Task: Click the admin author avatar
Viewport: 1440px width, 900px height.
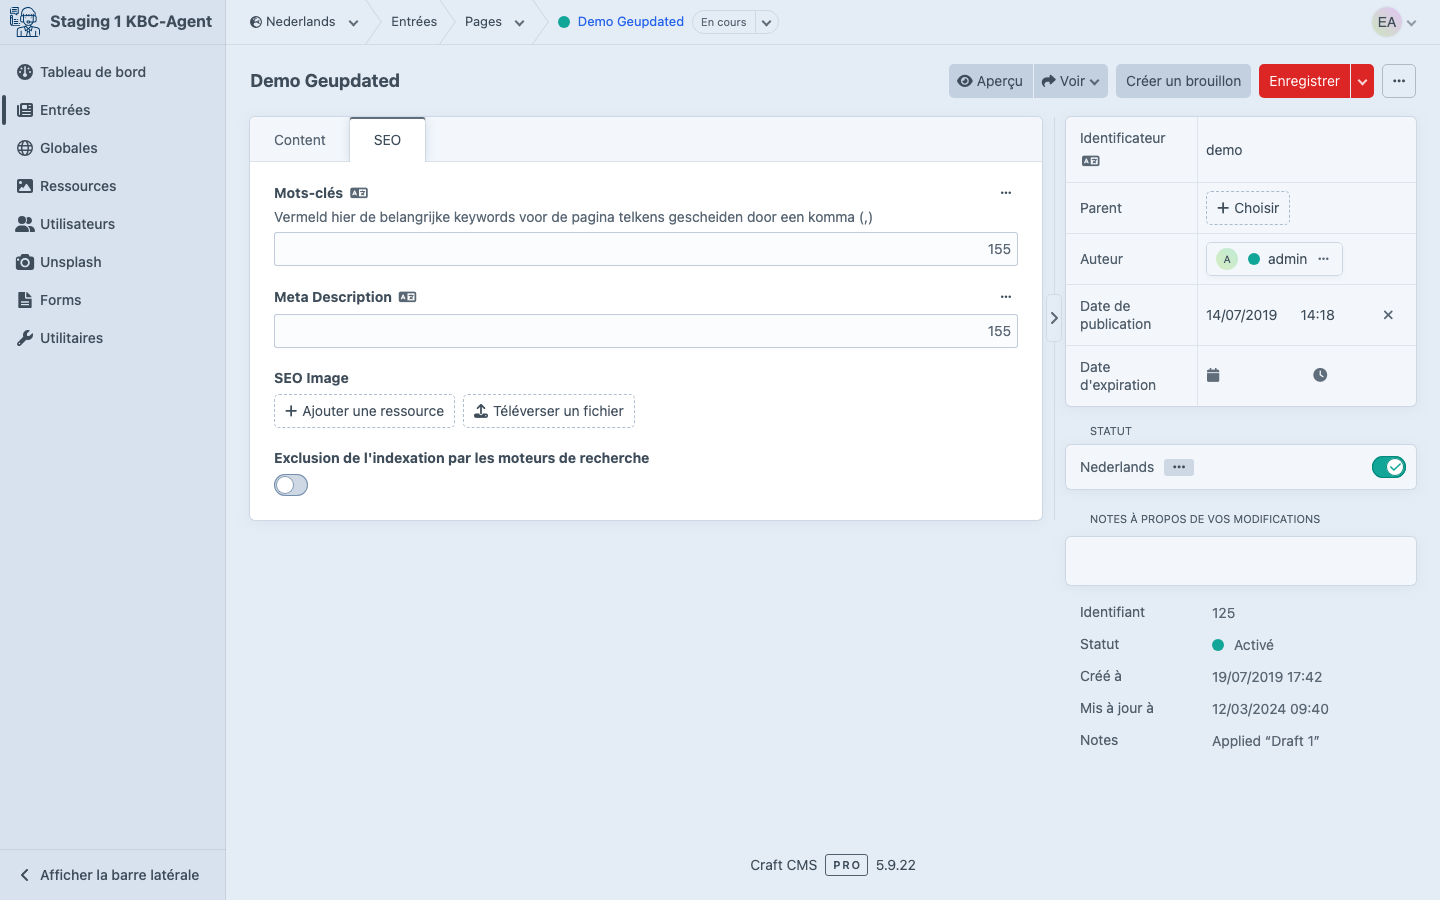Action: tap(1227, 259)
